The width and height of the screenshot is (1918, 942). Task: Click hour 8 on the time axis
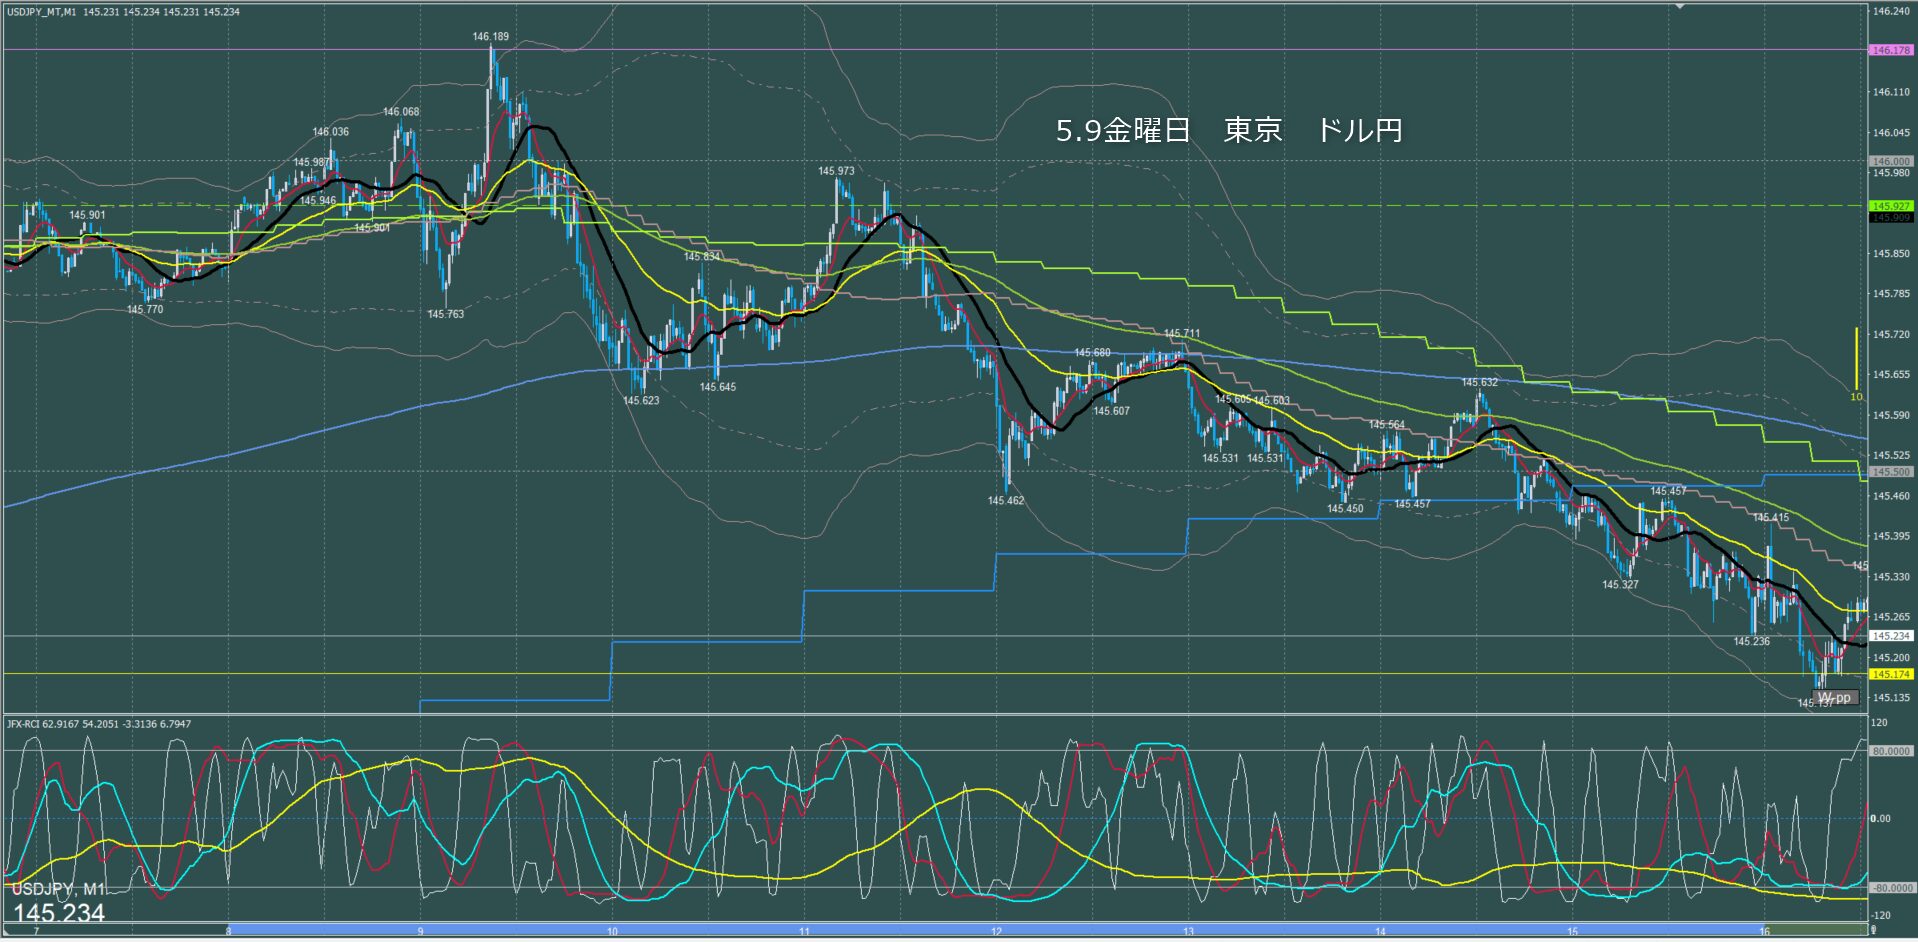228,931
